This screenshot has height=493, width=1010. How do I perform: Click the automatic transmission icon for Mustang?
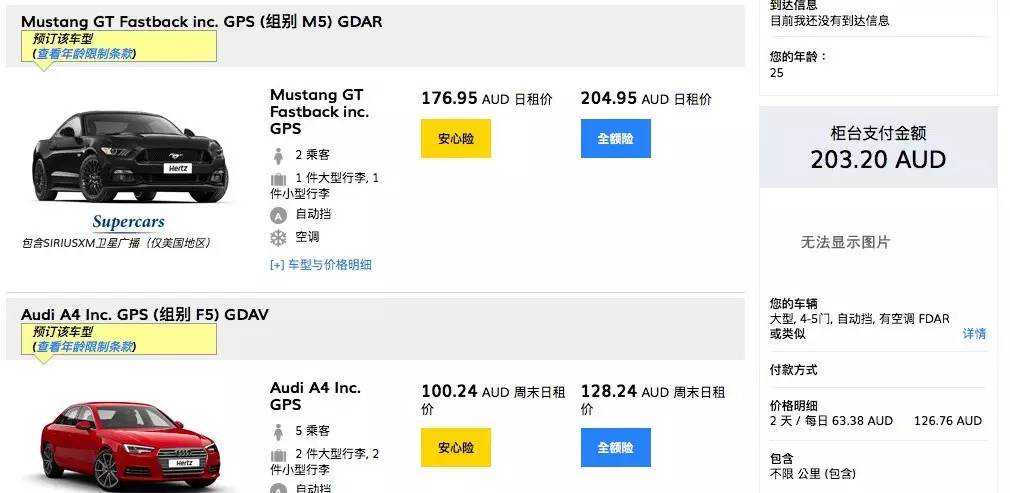[278, 215]
